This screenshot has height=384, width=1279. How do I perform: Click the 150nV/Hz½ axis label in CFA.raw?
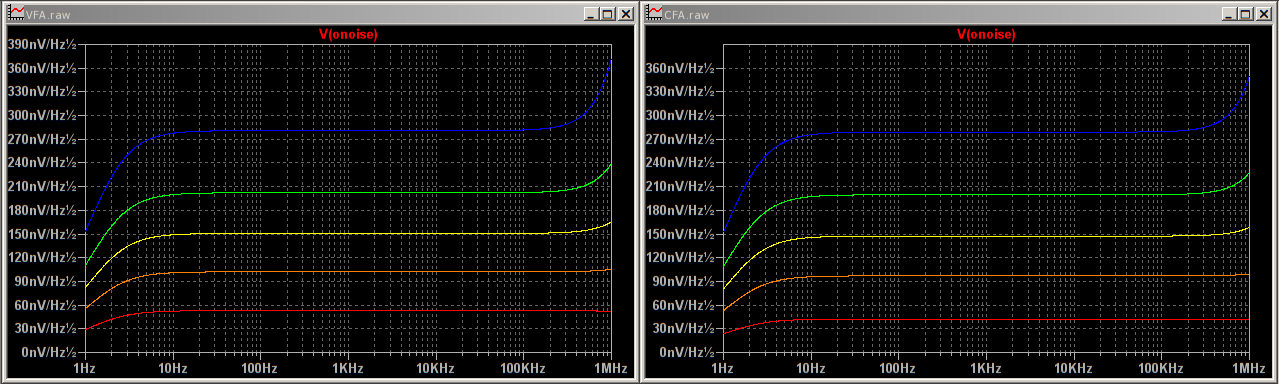pos(679,233)
